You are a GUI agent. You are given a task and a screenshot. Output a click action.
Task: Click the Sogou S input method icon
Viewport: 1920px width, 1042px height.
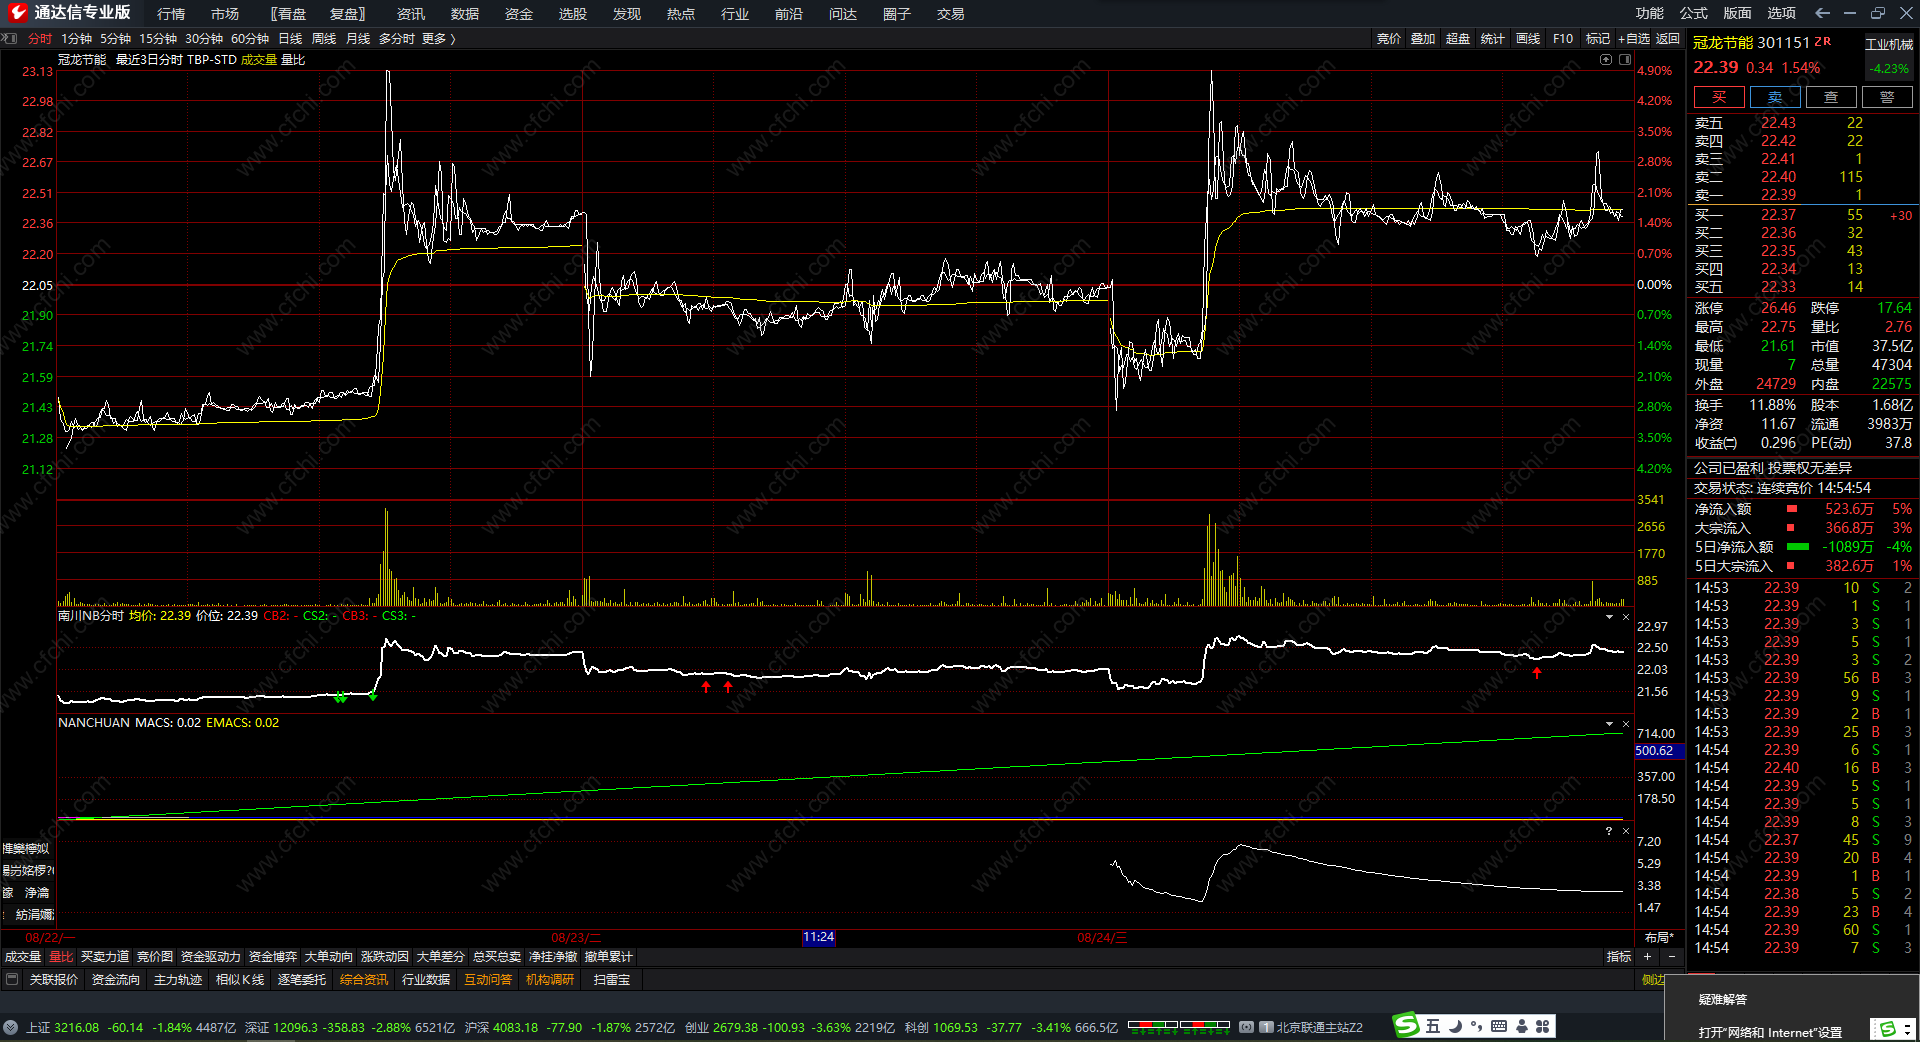pyautogui.click(x=1407, y=1025)
